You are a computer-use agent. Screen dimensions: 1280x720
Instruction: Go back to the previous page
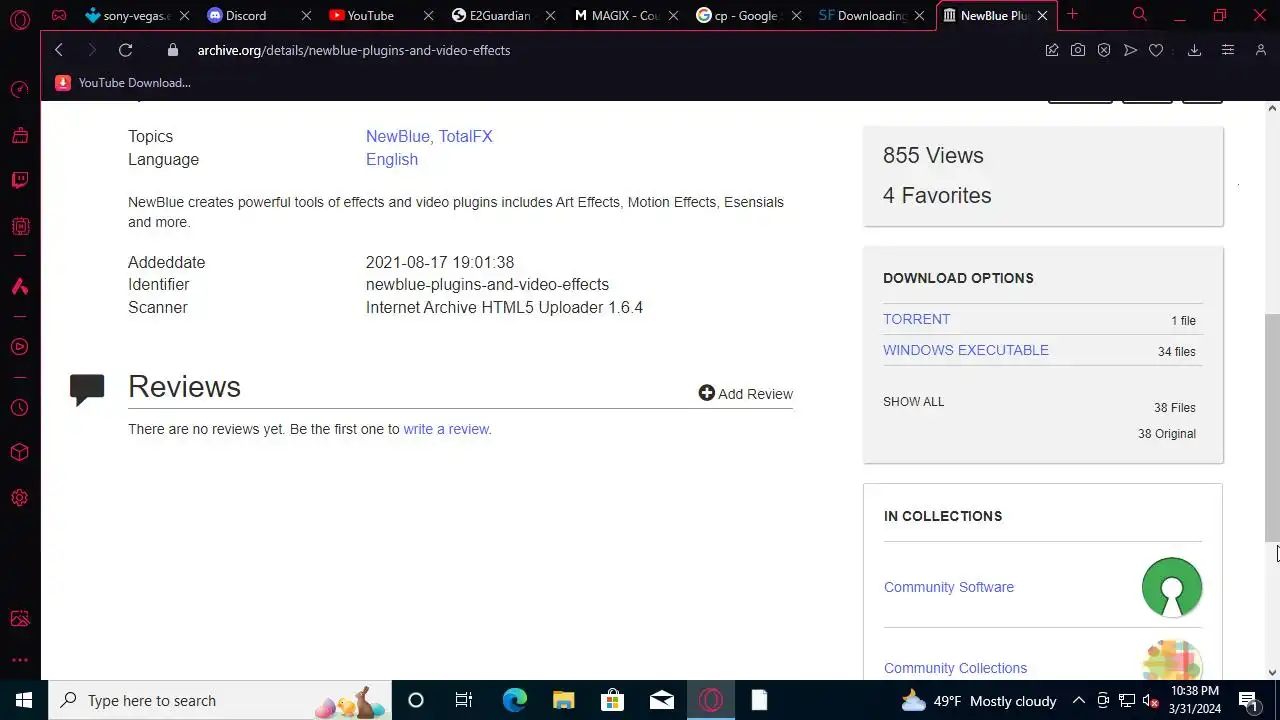tap(59, 50)
